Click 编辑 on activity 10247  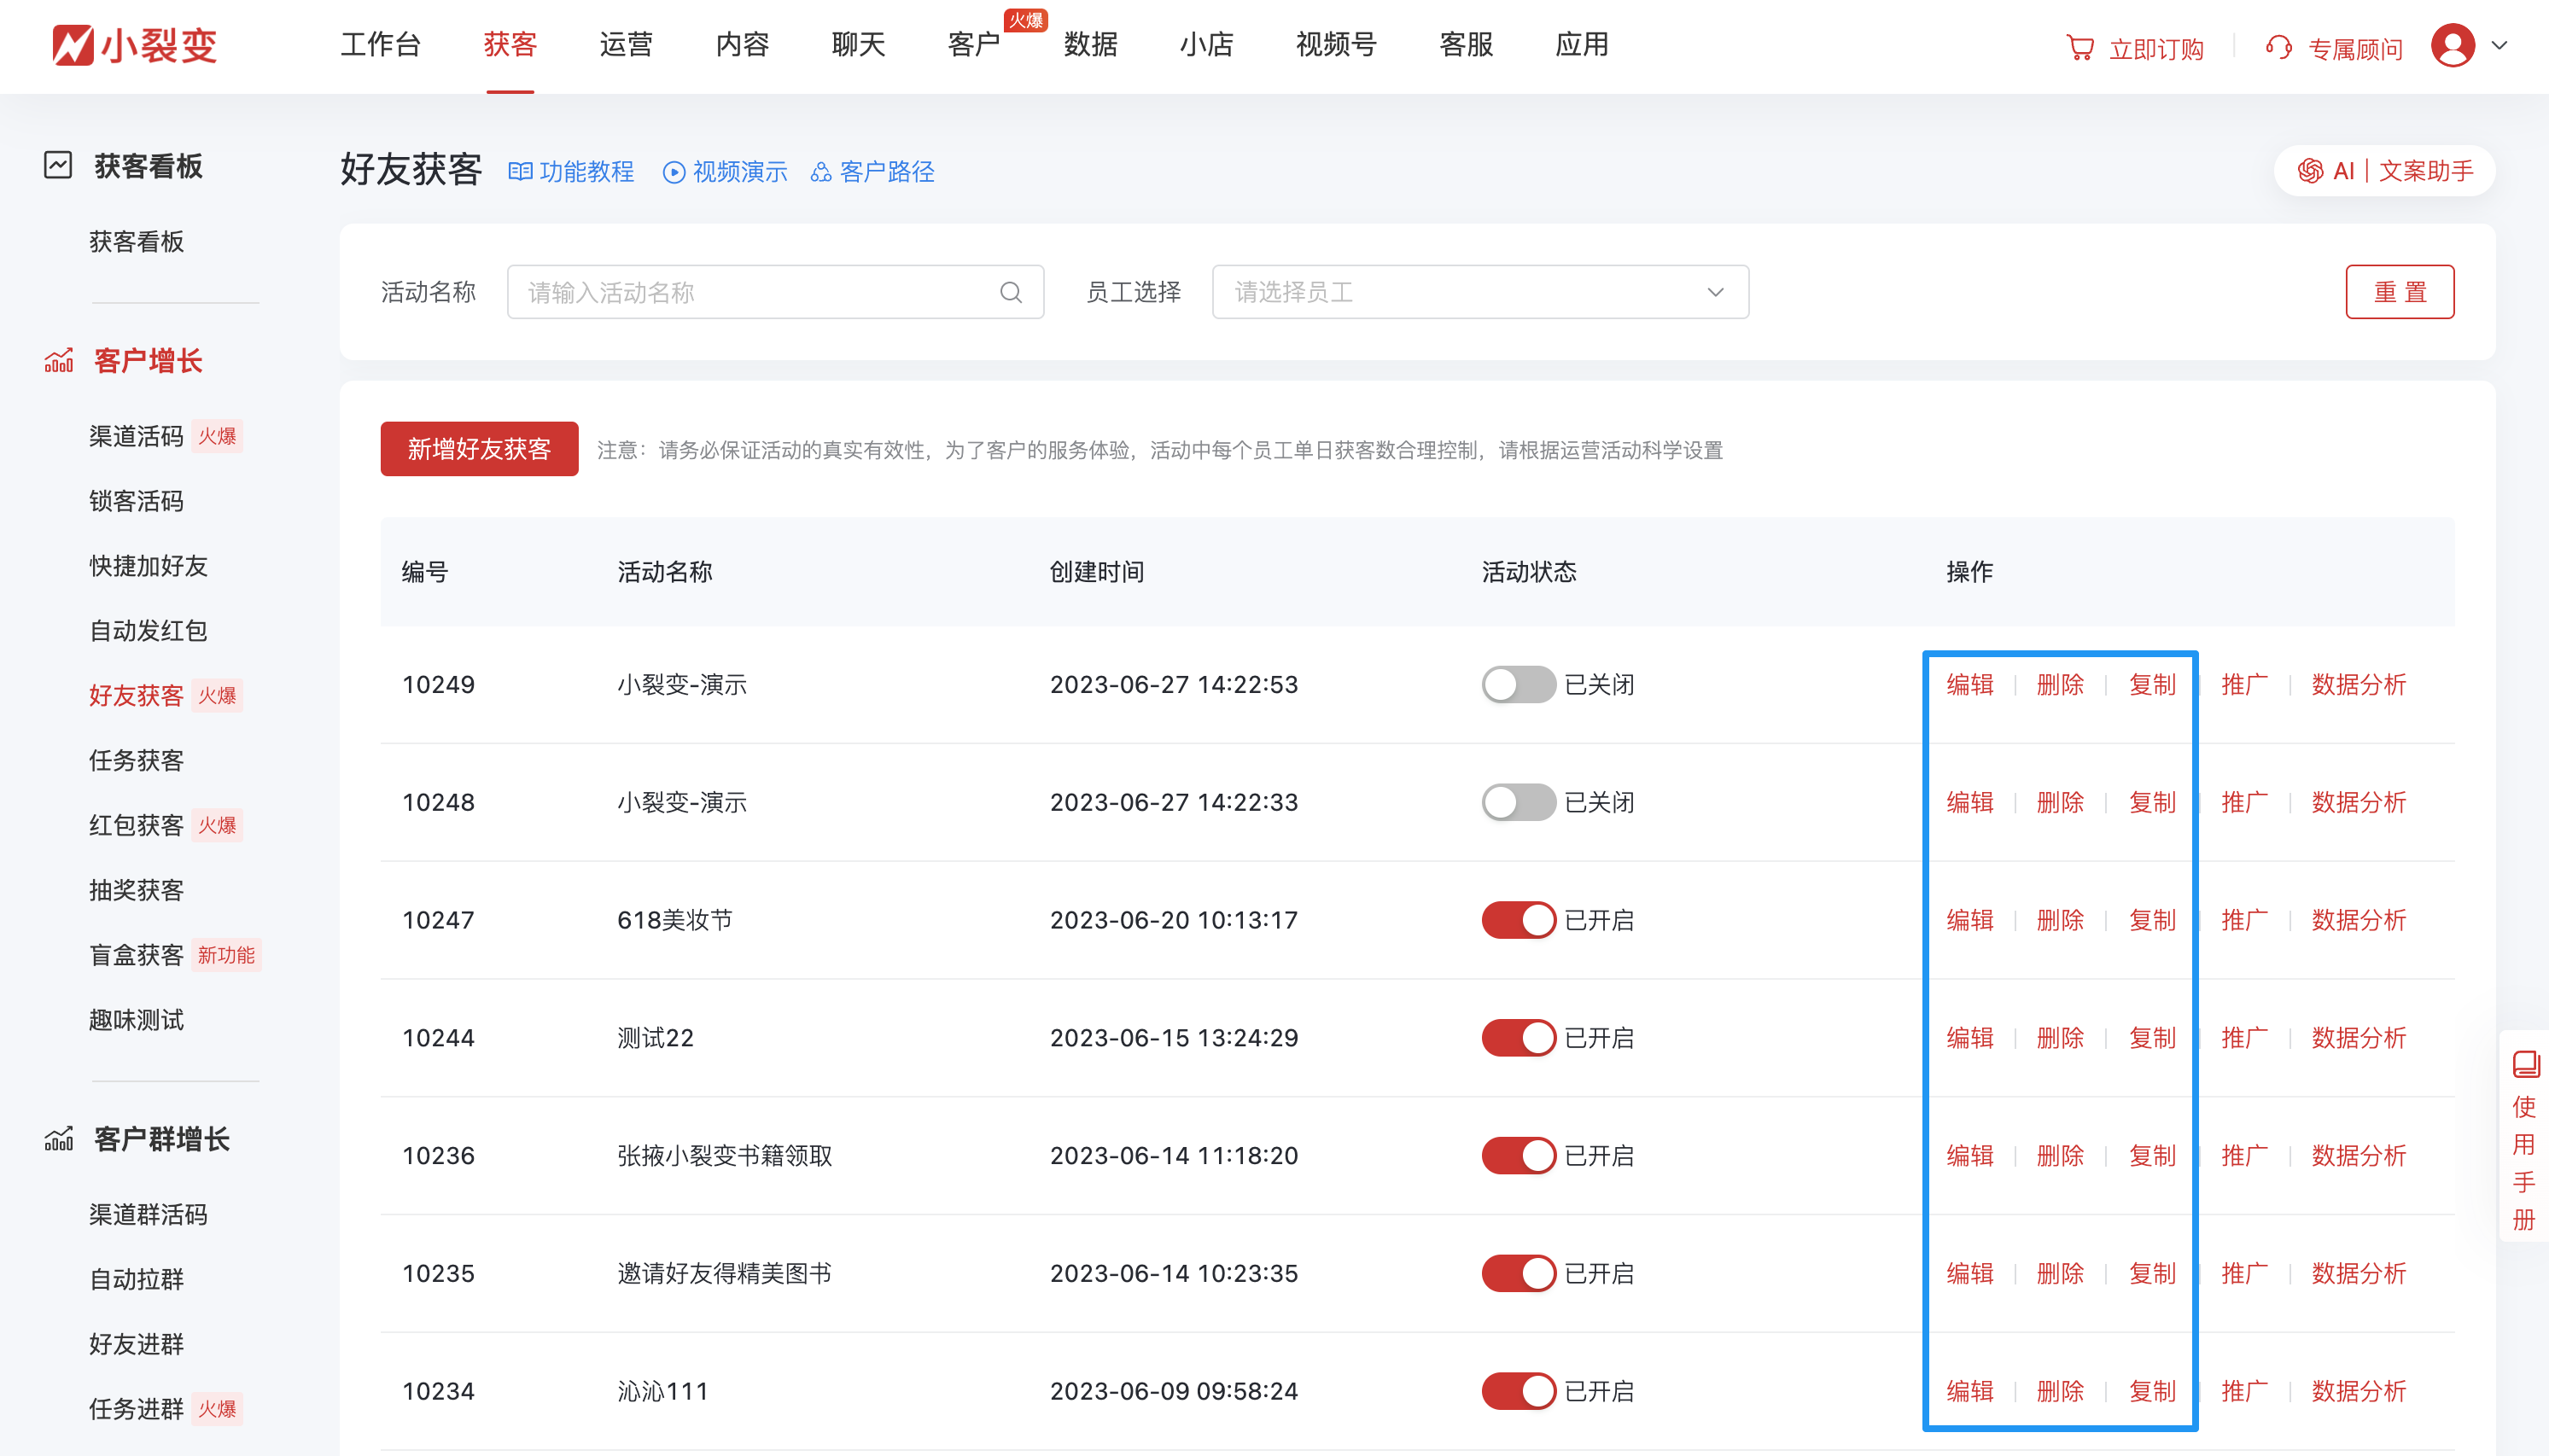pyautogui.click(x=1969, y=919)
